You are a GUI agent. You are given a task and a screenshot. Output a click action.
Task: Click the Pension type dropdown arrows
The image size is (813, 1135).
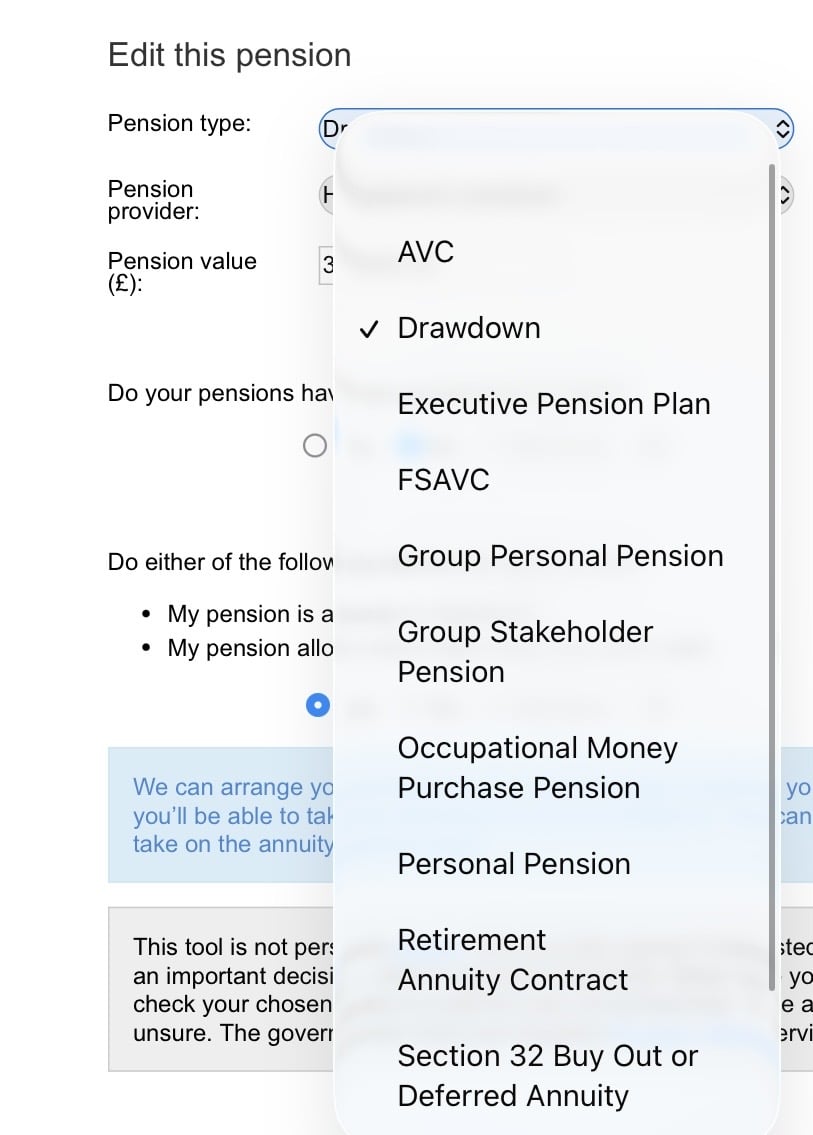784,129
